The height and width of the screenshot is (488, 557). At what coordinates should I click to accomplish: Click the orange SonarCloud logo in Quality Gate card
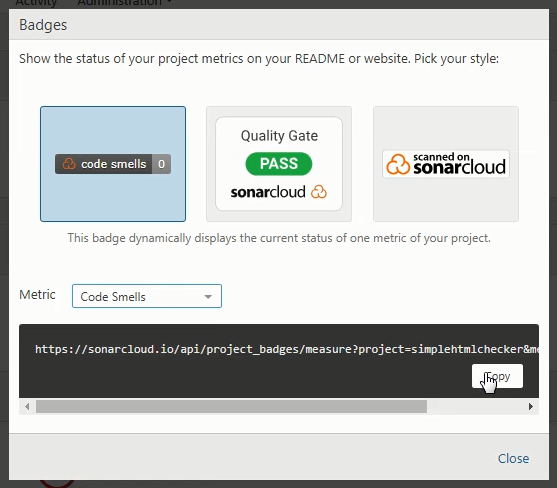pos(319,192)
